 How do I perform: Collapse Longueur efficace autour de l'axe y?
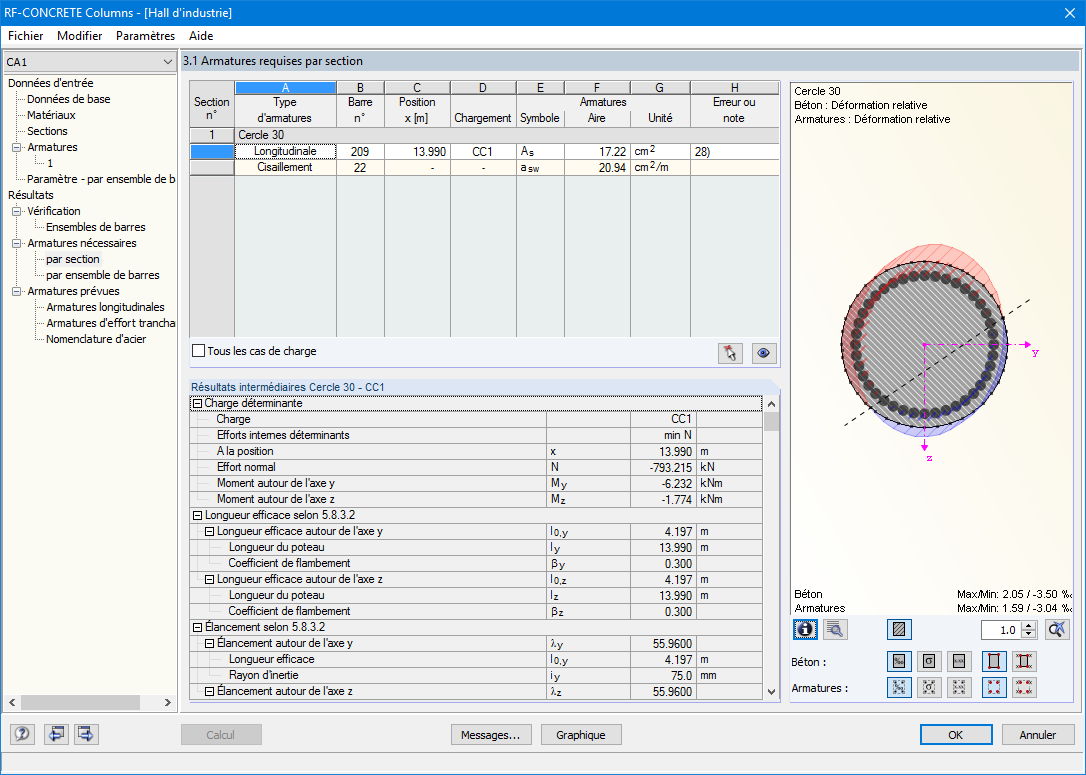(x=209, y=531)
